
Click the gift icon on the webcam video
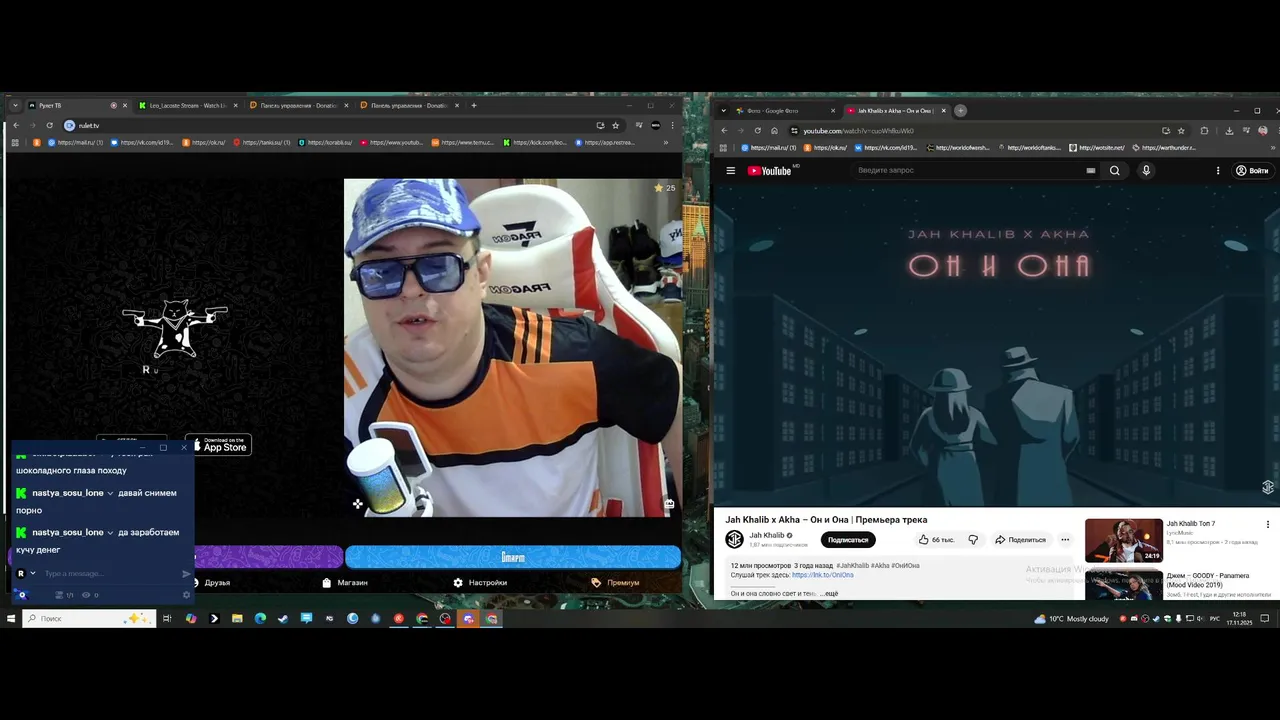click(669, 504)
